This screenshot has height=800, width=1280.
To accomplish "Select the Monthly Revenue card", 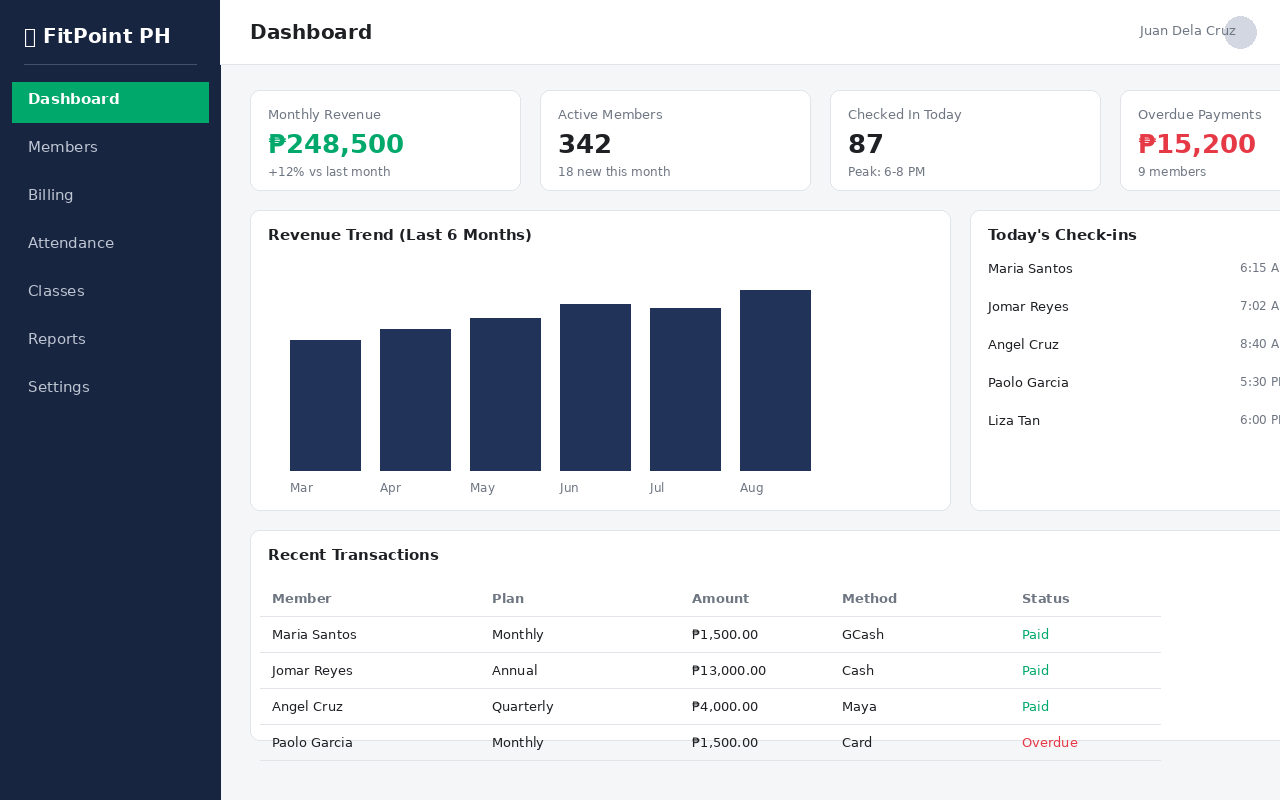I will pos(385,140).
